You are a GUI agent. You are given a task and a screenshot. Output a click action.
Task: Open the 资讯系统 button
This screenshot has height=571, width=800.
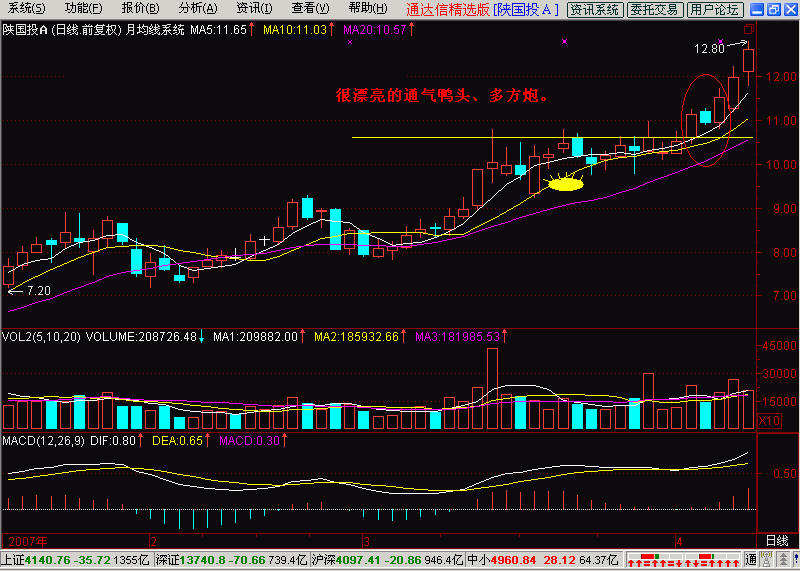click(x=594, y=9)
